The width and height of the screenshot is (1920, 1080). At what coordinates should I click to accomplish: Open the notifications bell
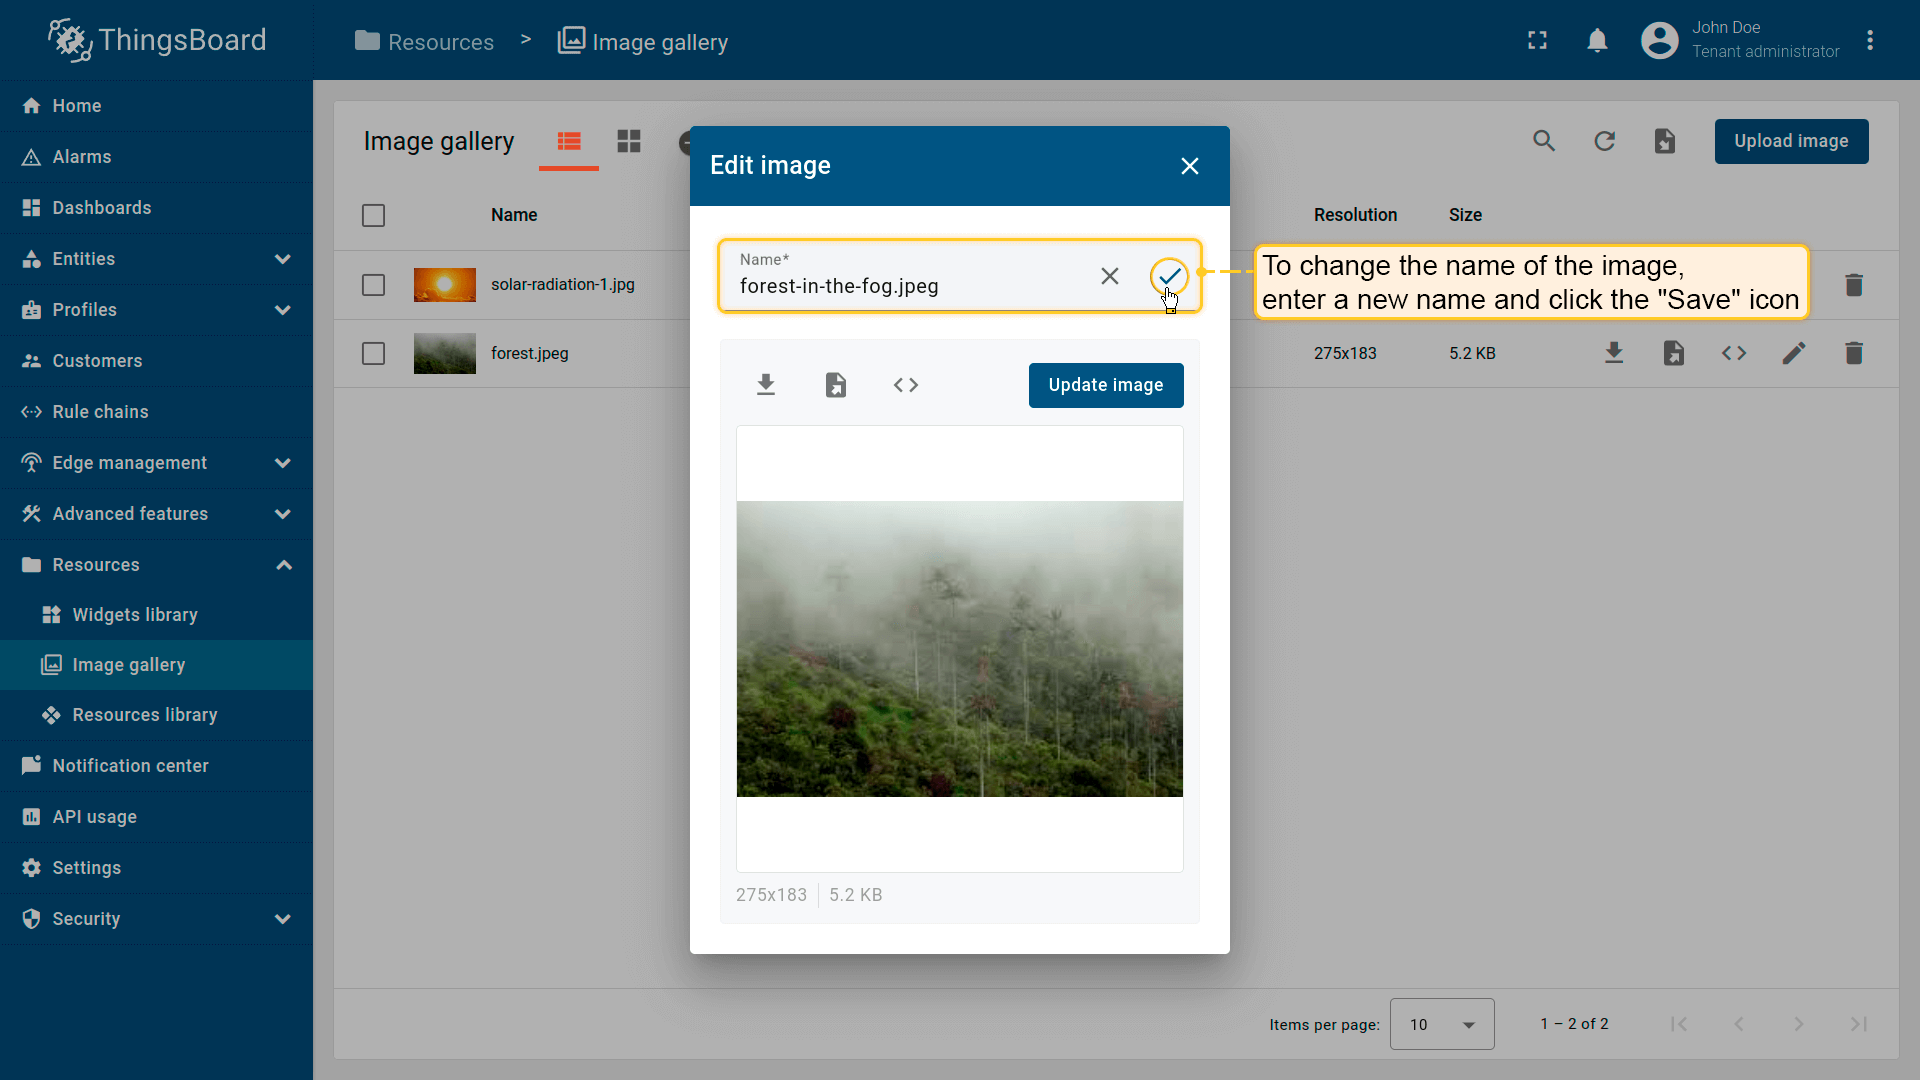(1597, 40)
